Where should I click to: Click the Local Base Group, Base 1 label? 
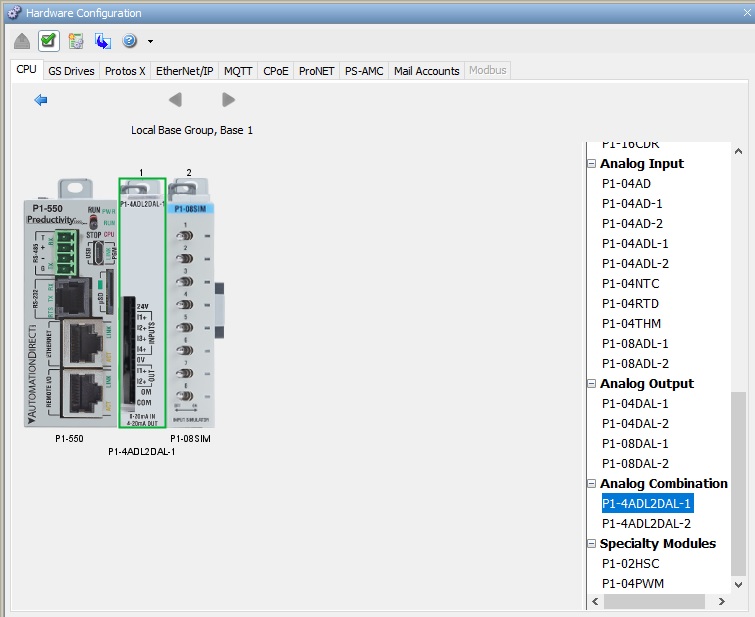coord(192,131)
